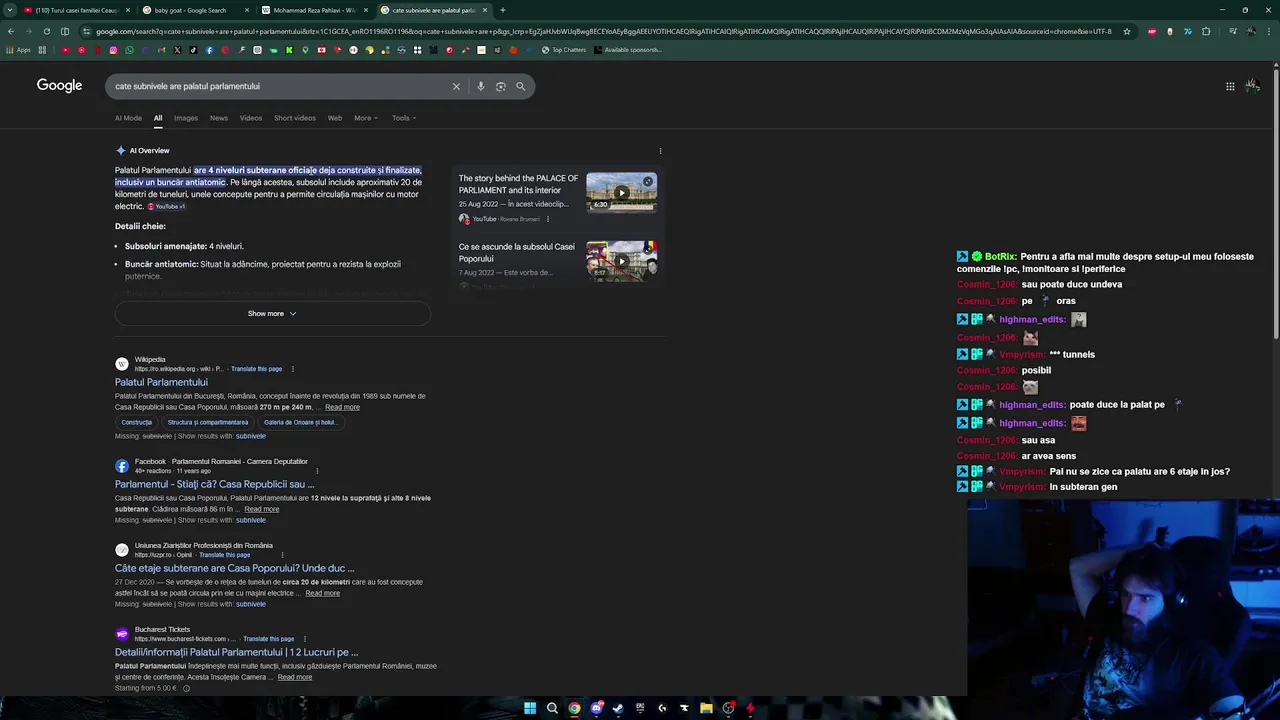The image size is (1280, 720).
Task: Click Translate this page for Wikipedia result
Action: pos(257,369)
